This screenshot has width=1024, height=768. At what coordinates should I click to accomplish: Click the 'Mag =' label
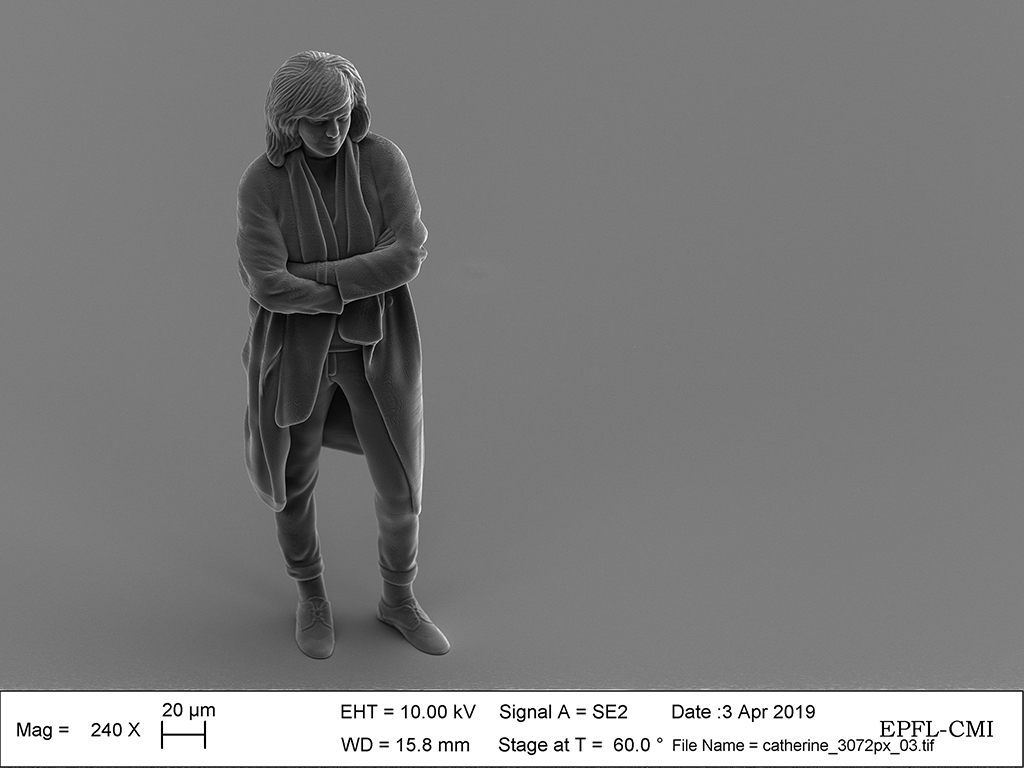[42, 730]
